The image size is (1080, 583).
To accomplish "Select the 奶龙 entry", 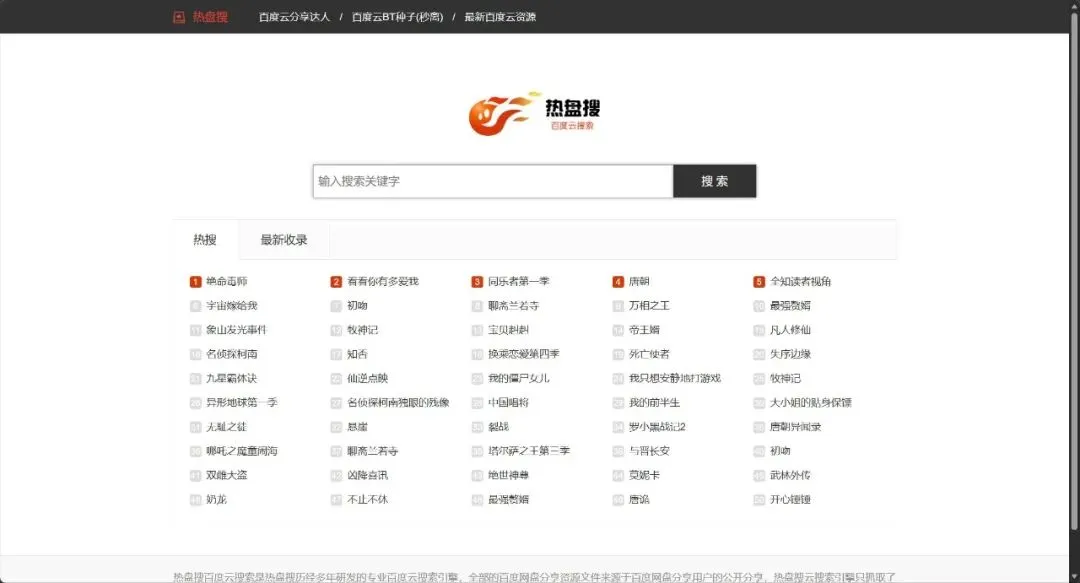I will click(x=216, y=500).
